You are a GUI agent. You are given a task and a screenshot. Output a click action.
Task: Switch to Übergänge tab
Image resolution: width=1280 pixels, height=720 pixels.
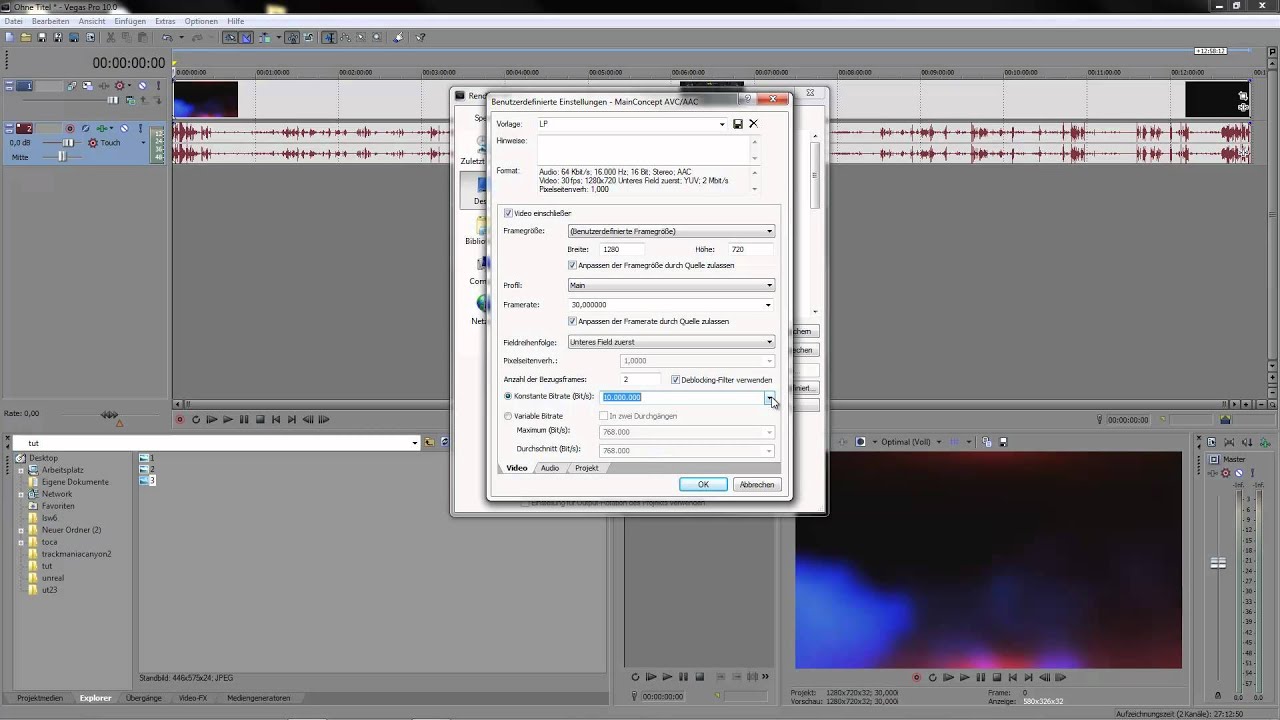(144, 698)
